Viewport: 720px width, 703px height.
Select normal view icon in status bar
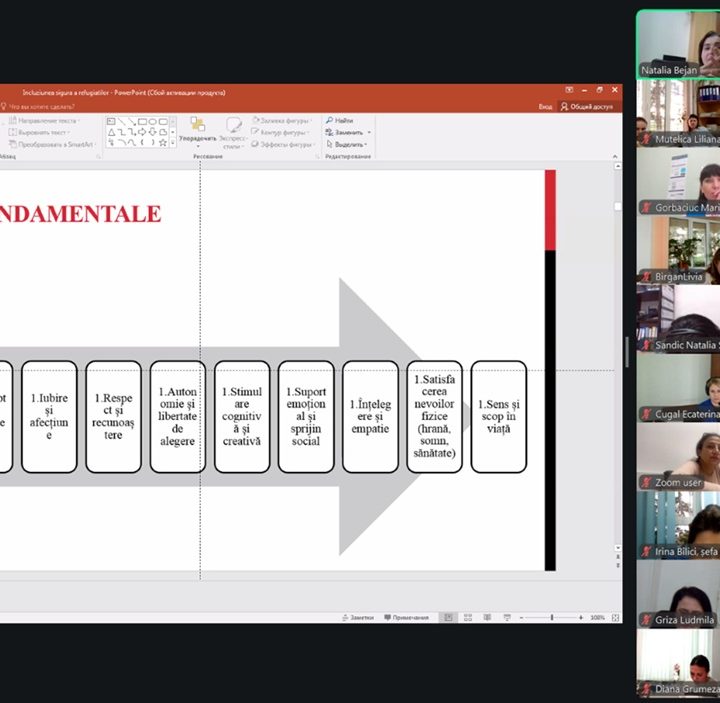(x=448, y=618)
